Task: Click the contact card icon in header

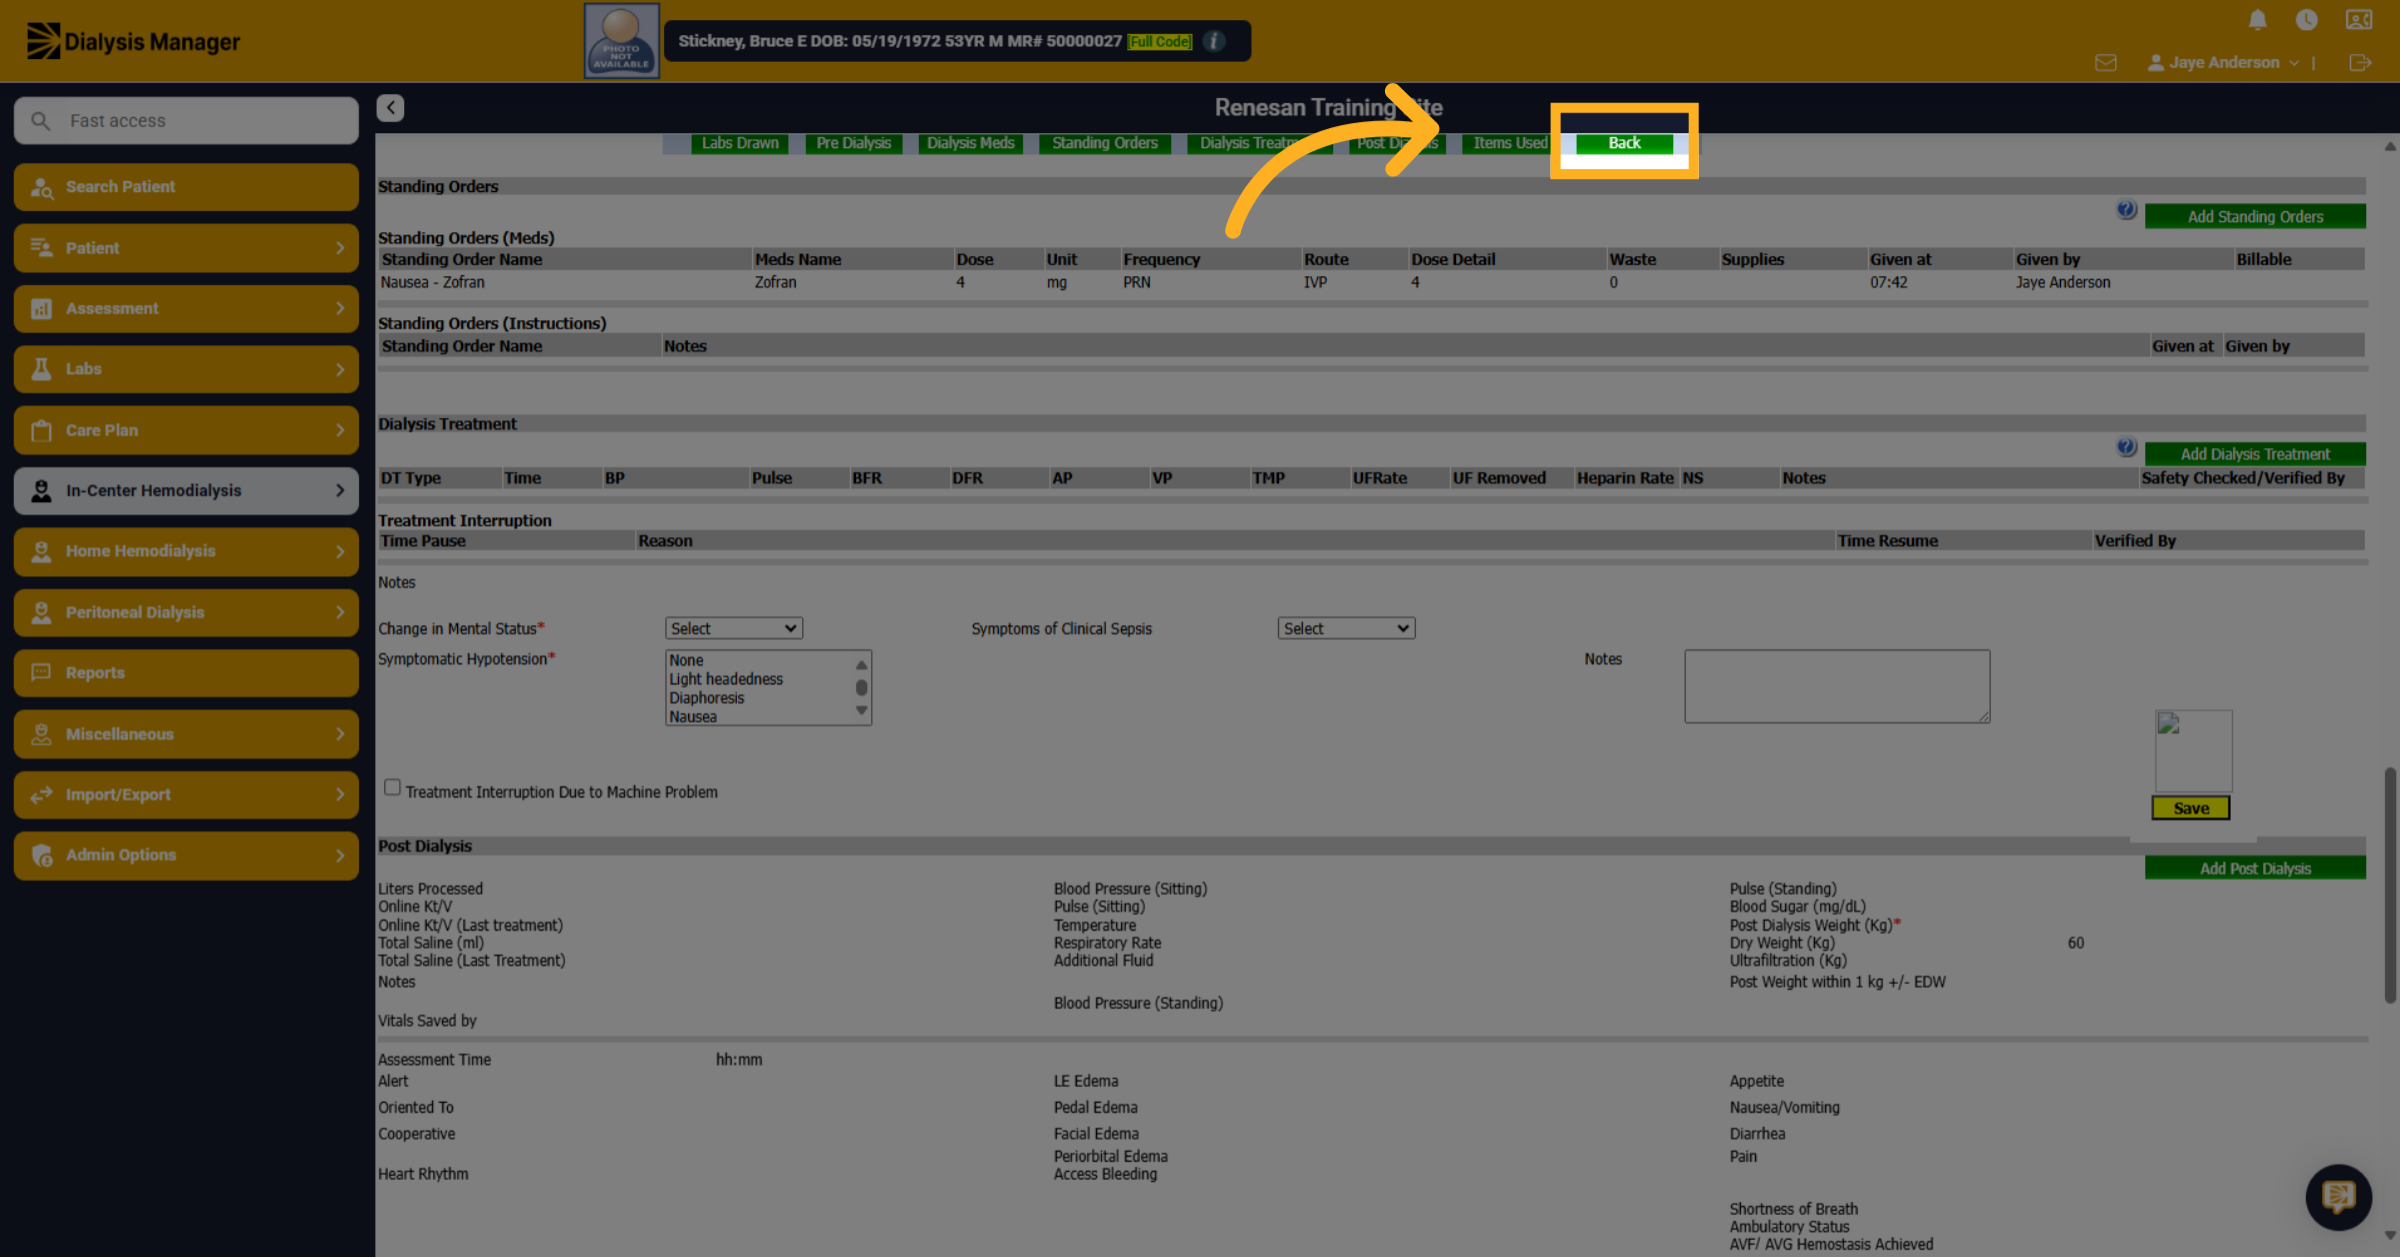Action: (x=2359, y=20)
